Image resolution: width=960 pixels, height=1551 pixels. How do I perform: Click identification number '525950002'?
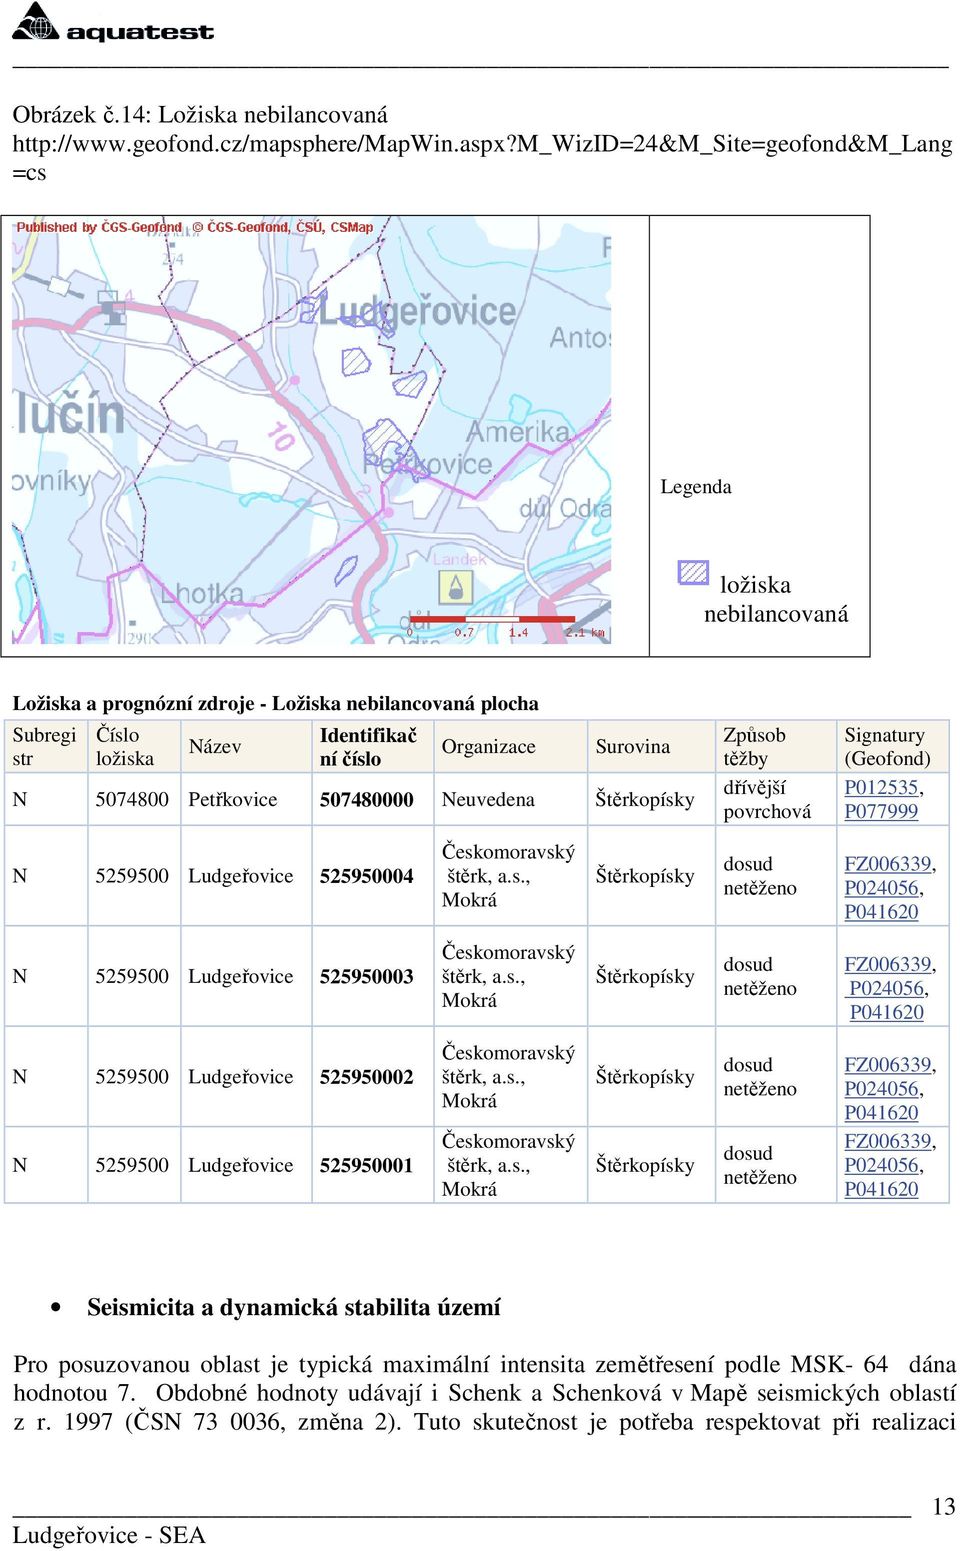coord(367,1077)
